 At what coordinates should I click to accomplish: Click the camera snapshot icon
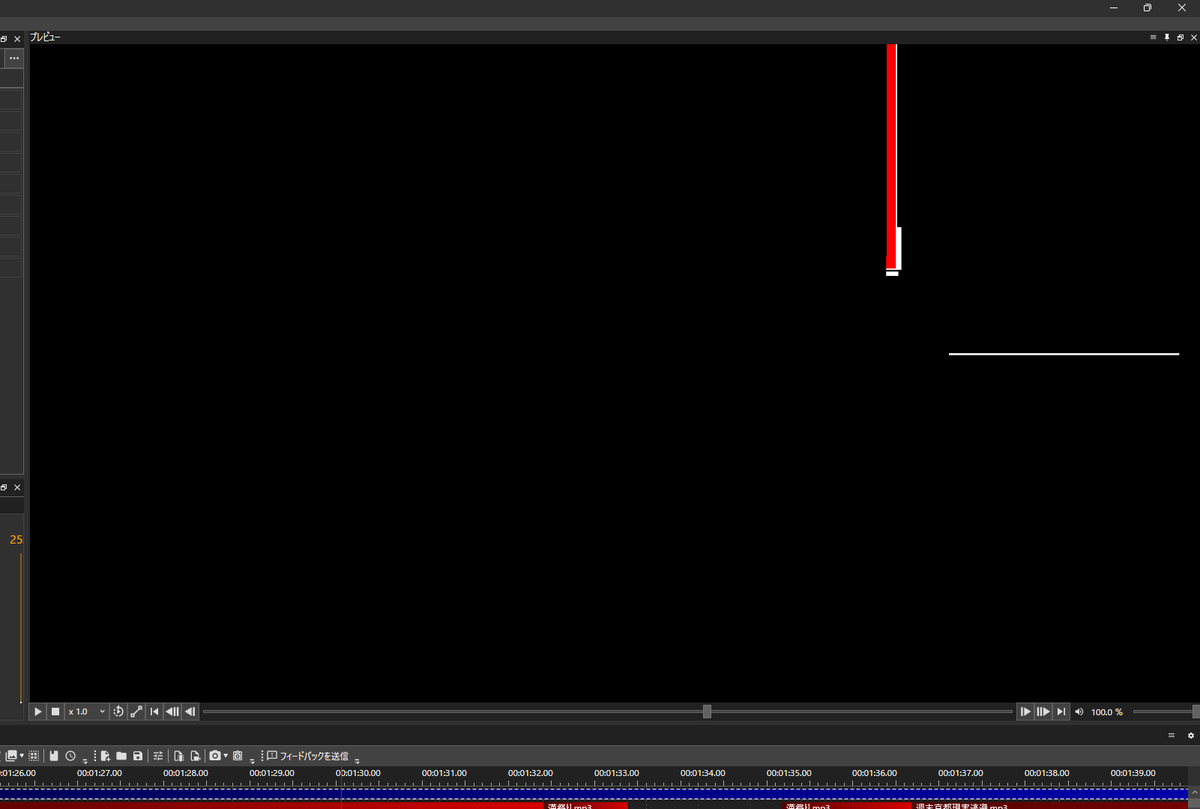coord(215,756)
